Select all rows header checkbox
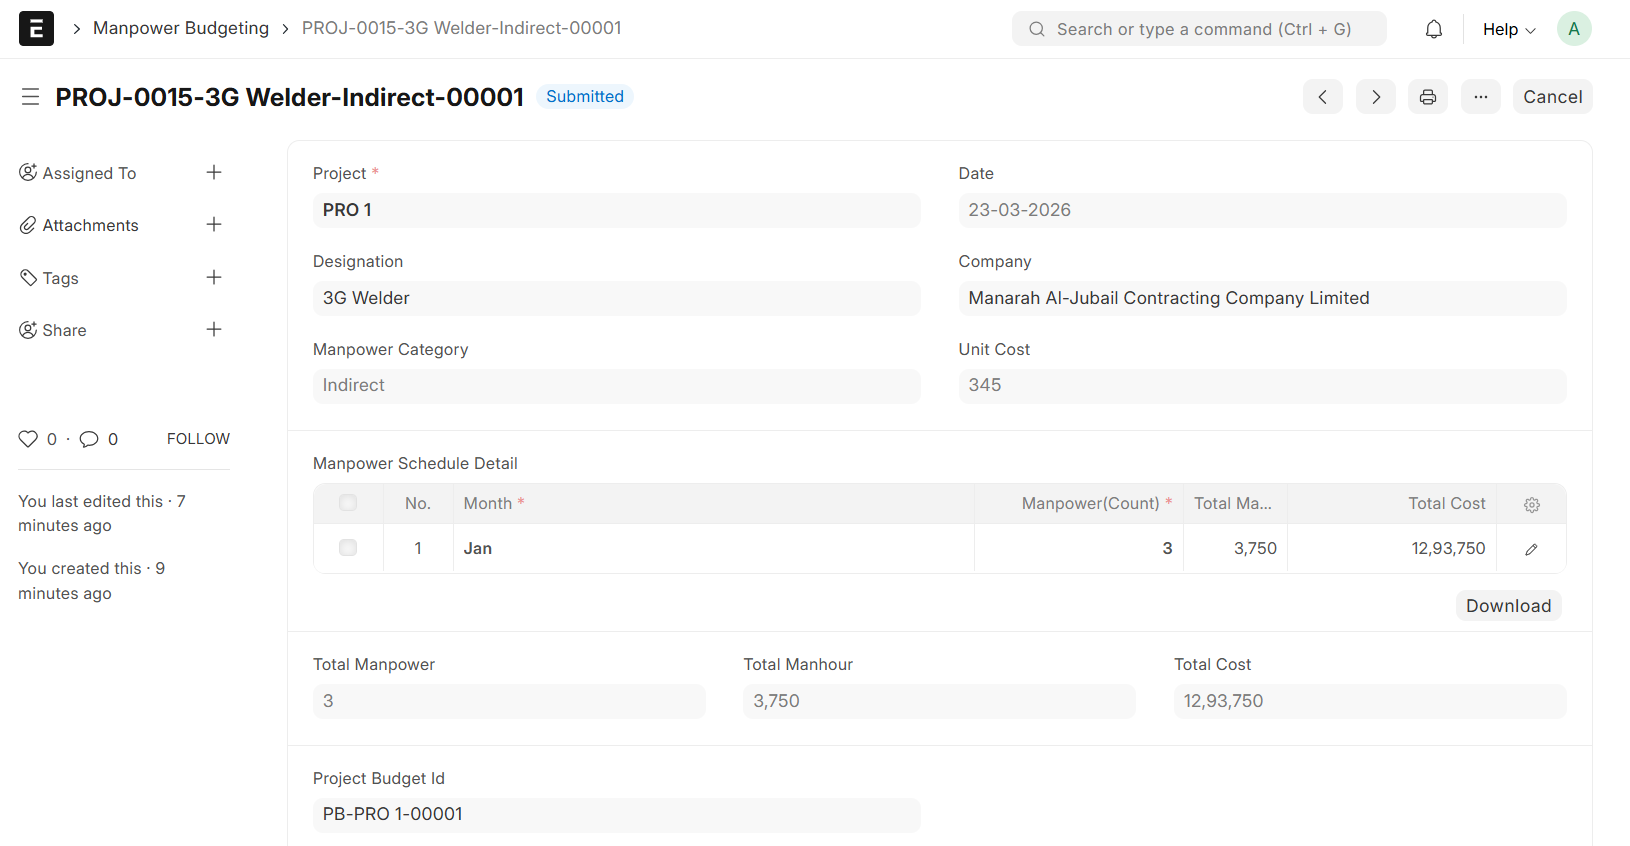This screenshot has width=1630, height=846. point(348,503)
